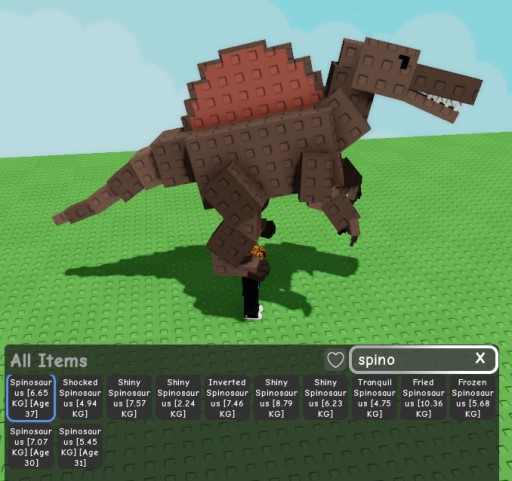This screenshot has height=481, width=512.
Task: Pick Shiny Spinosaurus 6.23 KG item
Action: click(x=325, y=398)
